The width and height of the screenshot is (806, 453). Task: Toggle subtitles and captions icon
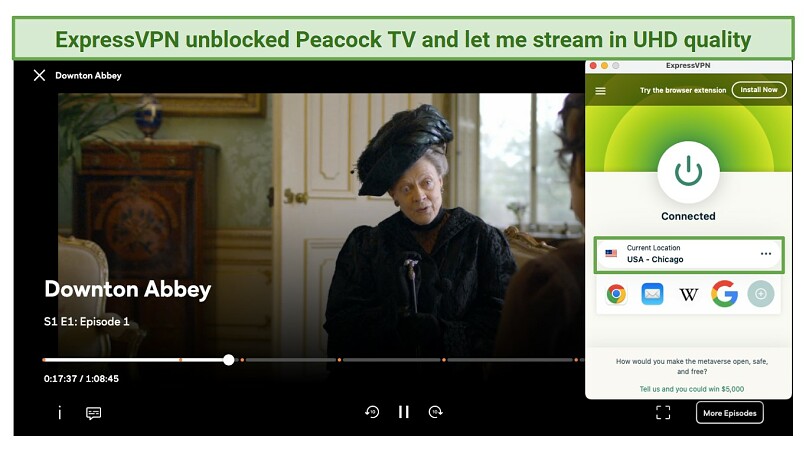click(94, 413)
